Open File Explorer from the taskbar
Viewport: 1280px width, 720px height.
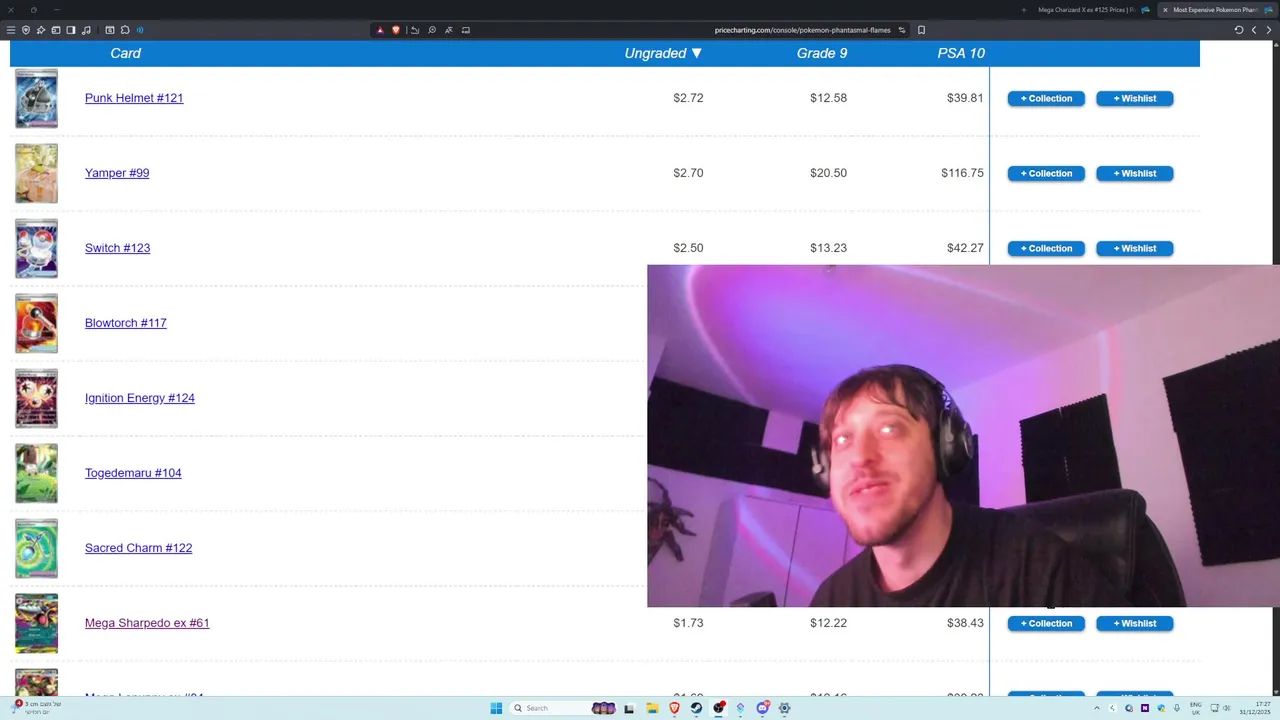(x=652, y=708)
